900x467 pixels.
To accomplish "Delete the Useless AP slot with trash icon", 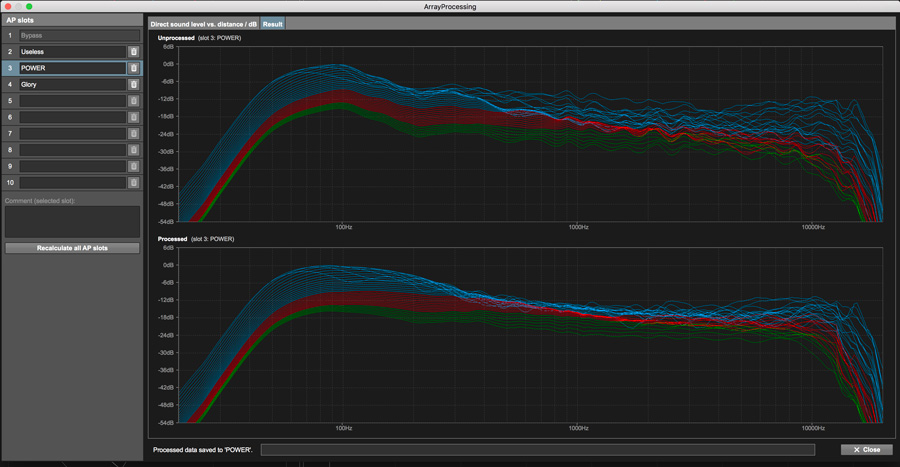I will 134,52.
